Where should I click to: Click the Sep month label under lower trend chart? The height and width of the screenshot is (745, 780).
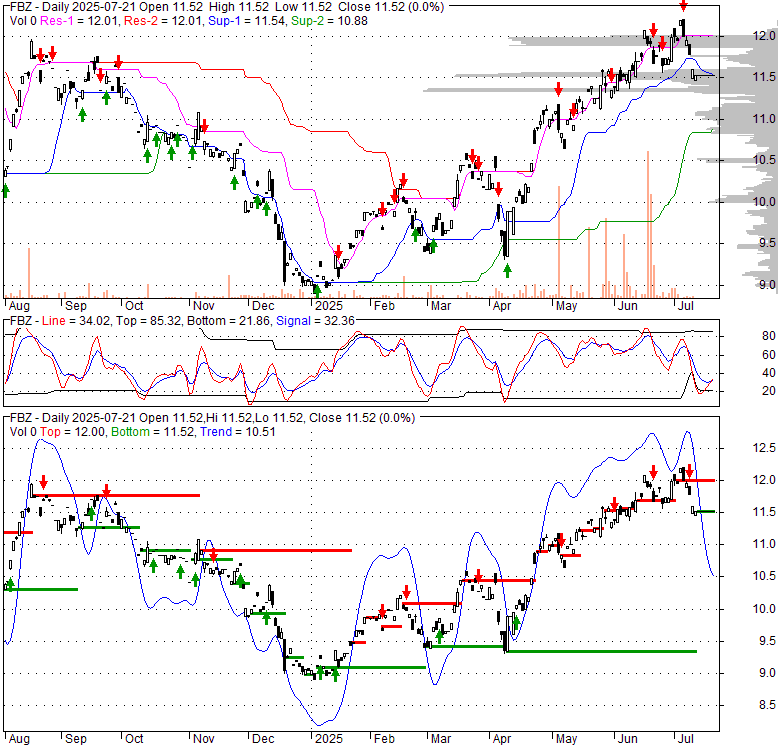[x=76, y=739]
